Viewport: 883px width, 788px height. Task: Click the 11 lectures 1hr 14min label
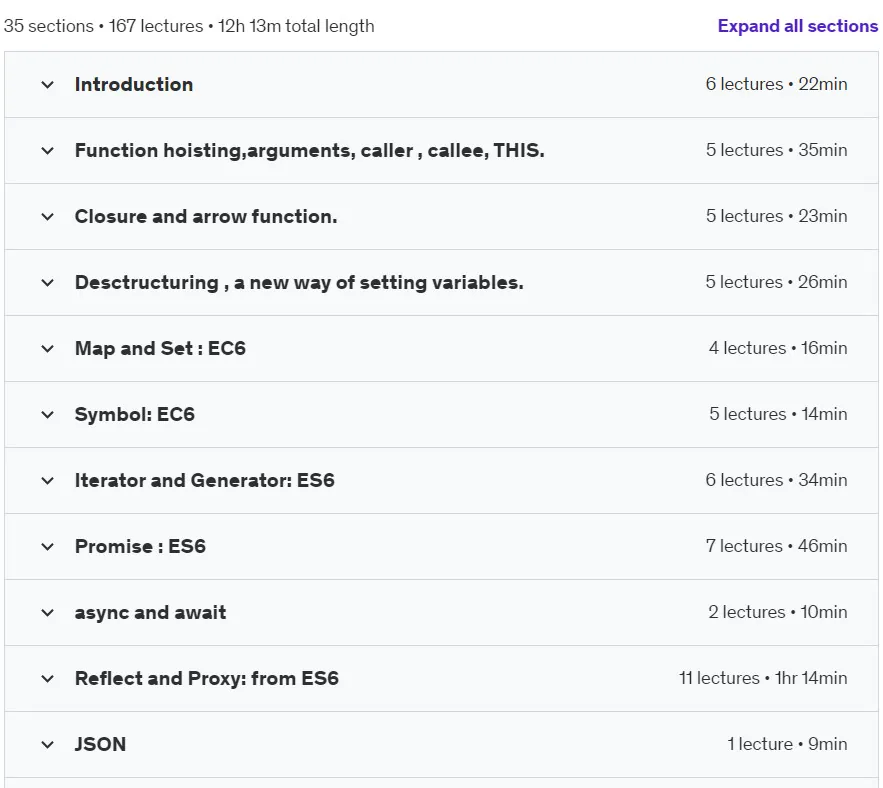763,678
